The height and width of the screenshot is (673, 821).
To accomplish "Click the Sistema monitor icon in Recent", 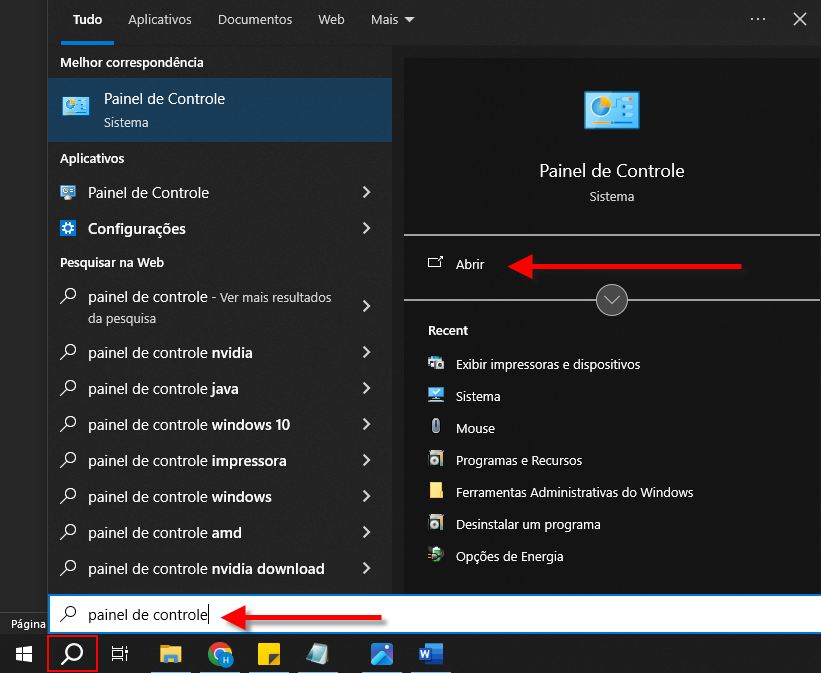I will coord(436,395).
